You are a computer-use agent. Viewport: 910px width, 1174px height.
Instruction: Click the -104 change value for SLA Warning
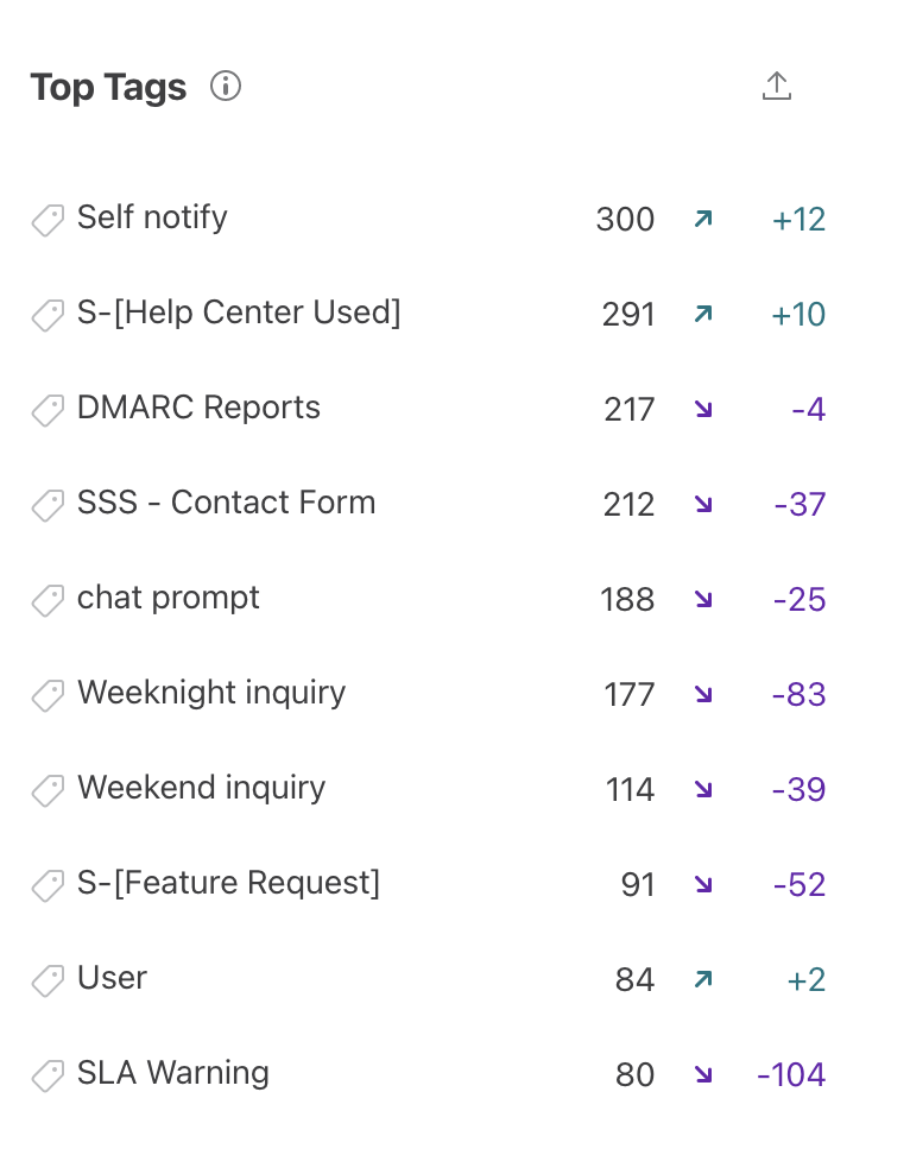click(x=791, y=1074)
